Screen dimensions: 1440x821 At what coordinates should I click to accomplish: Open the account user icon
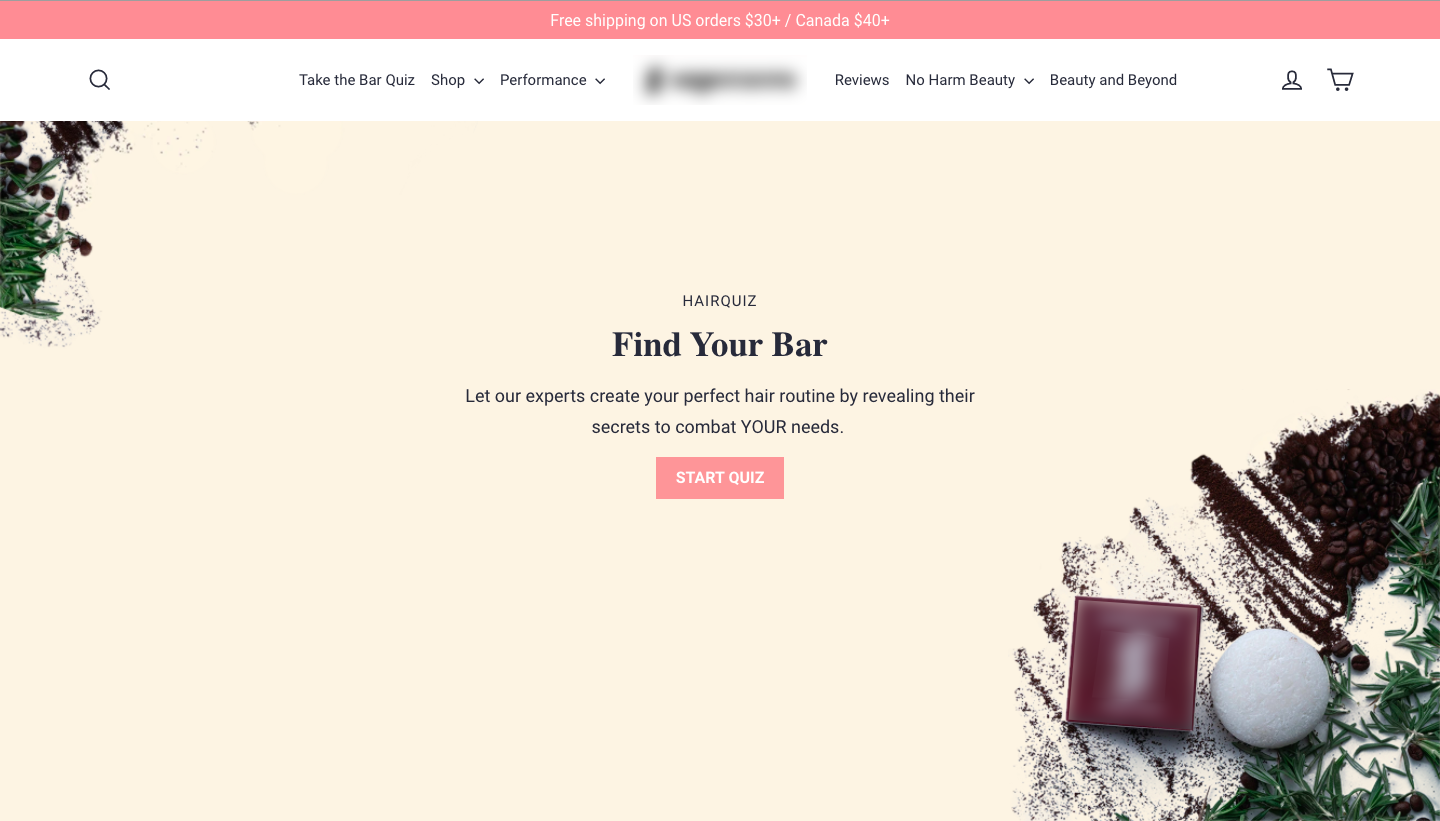1292,80
